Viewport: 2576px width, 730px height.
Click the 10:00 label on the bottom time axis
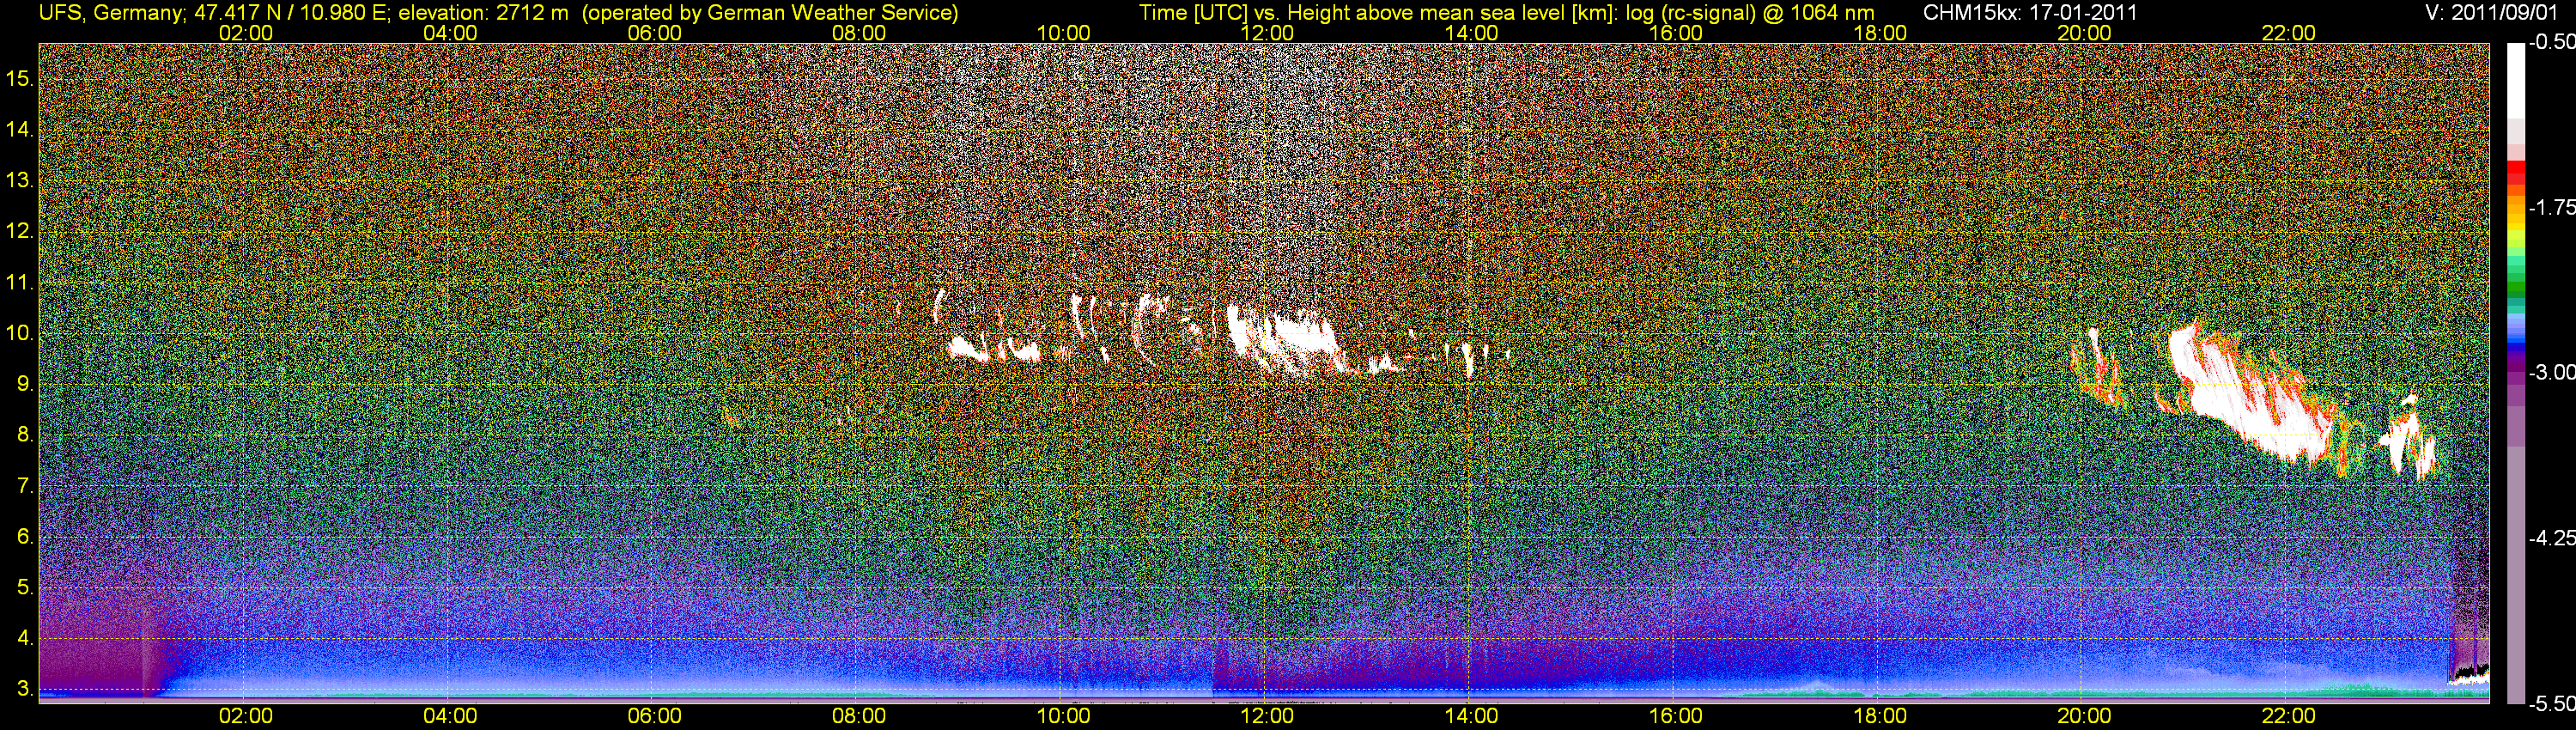(1063, 716)
